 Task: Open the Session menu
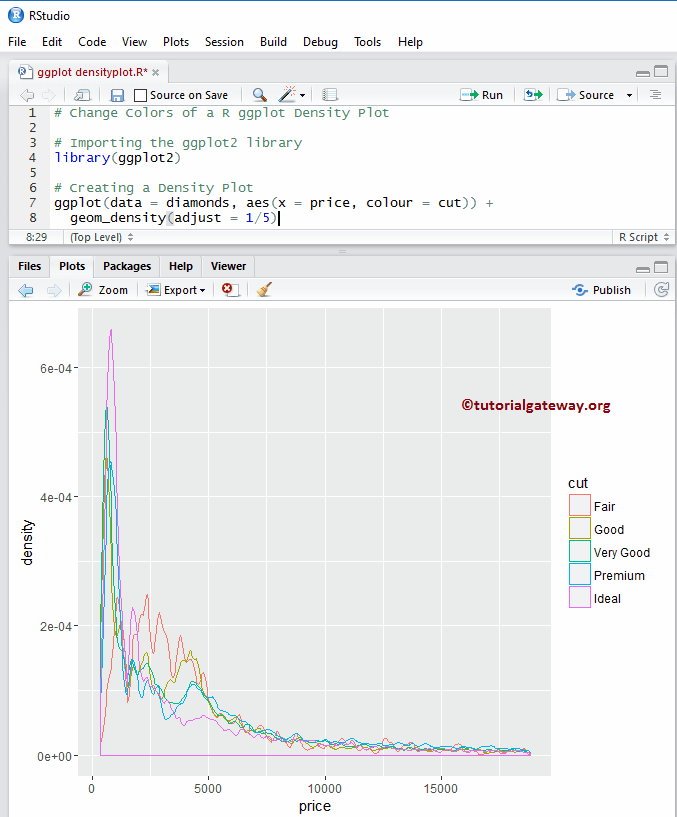click(x=224, y=42)
